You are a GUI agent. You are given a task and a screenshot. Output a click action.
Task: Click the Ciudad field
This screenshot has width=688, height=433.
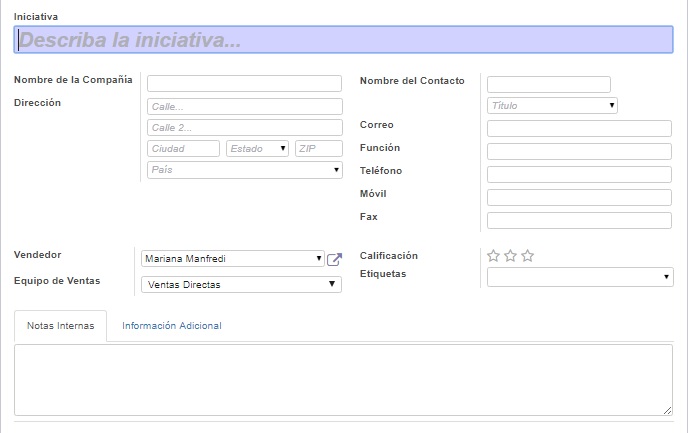[x=183, y=149]
